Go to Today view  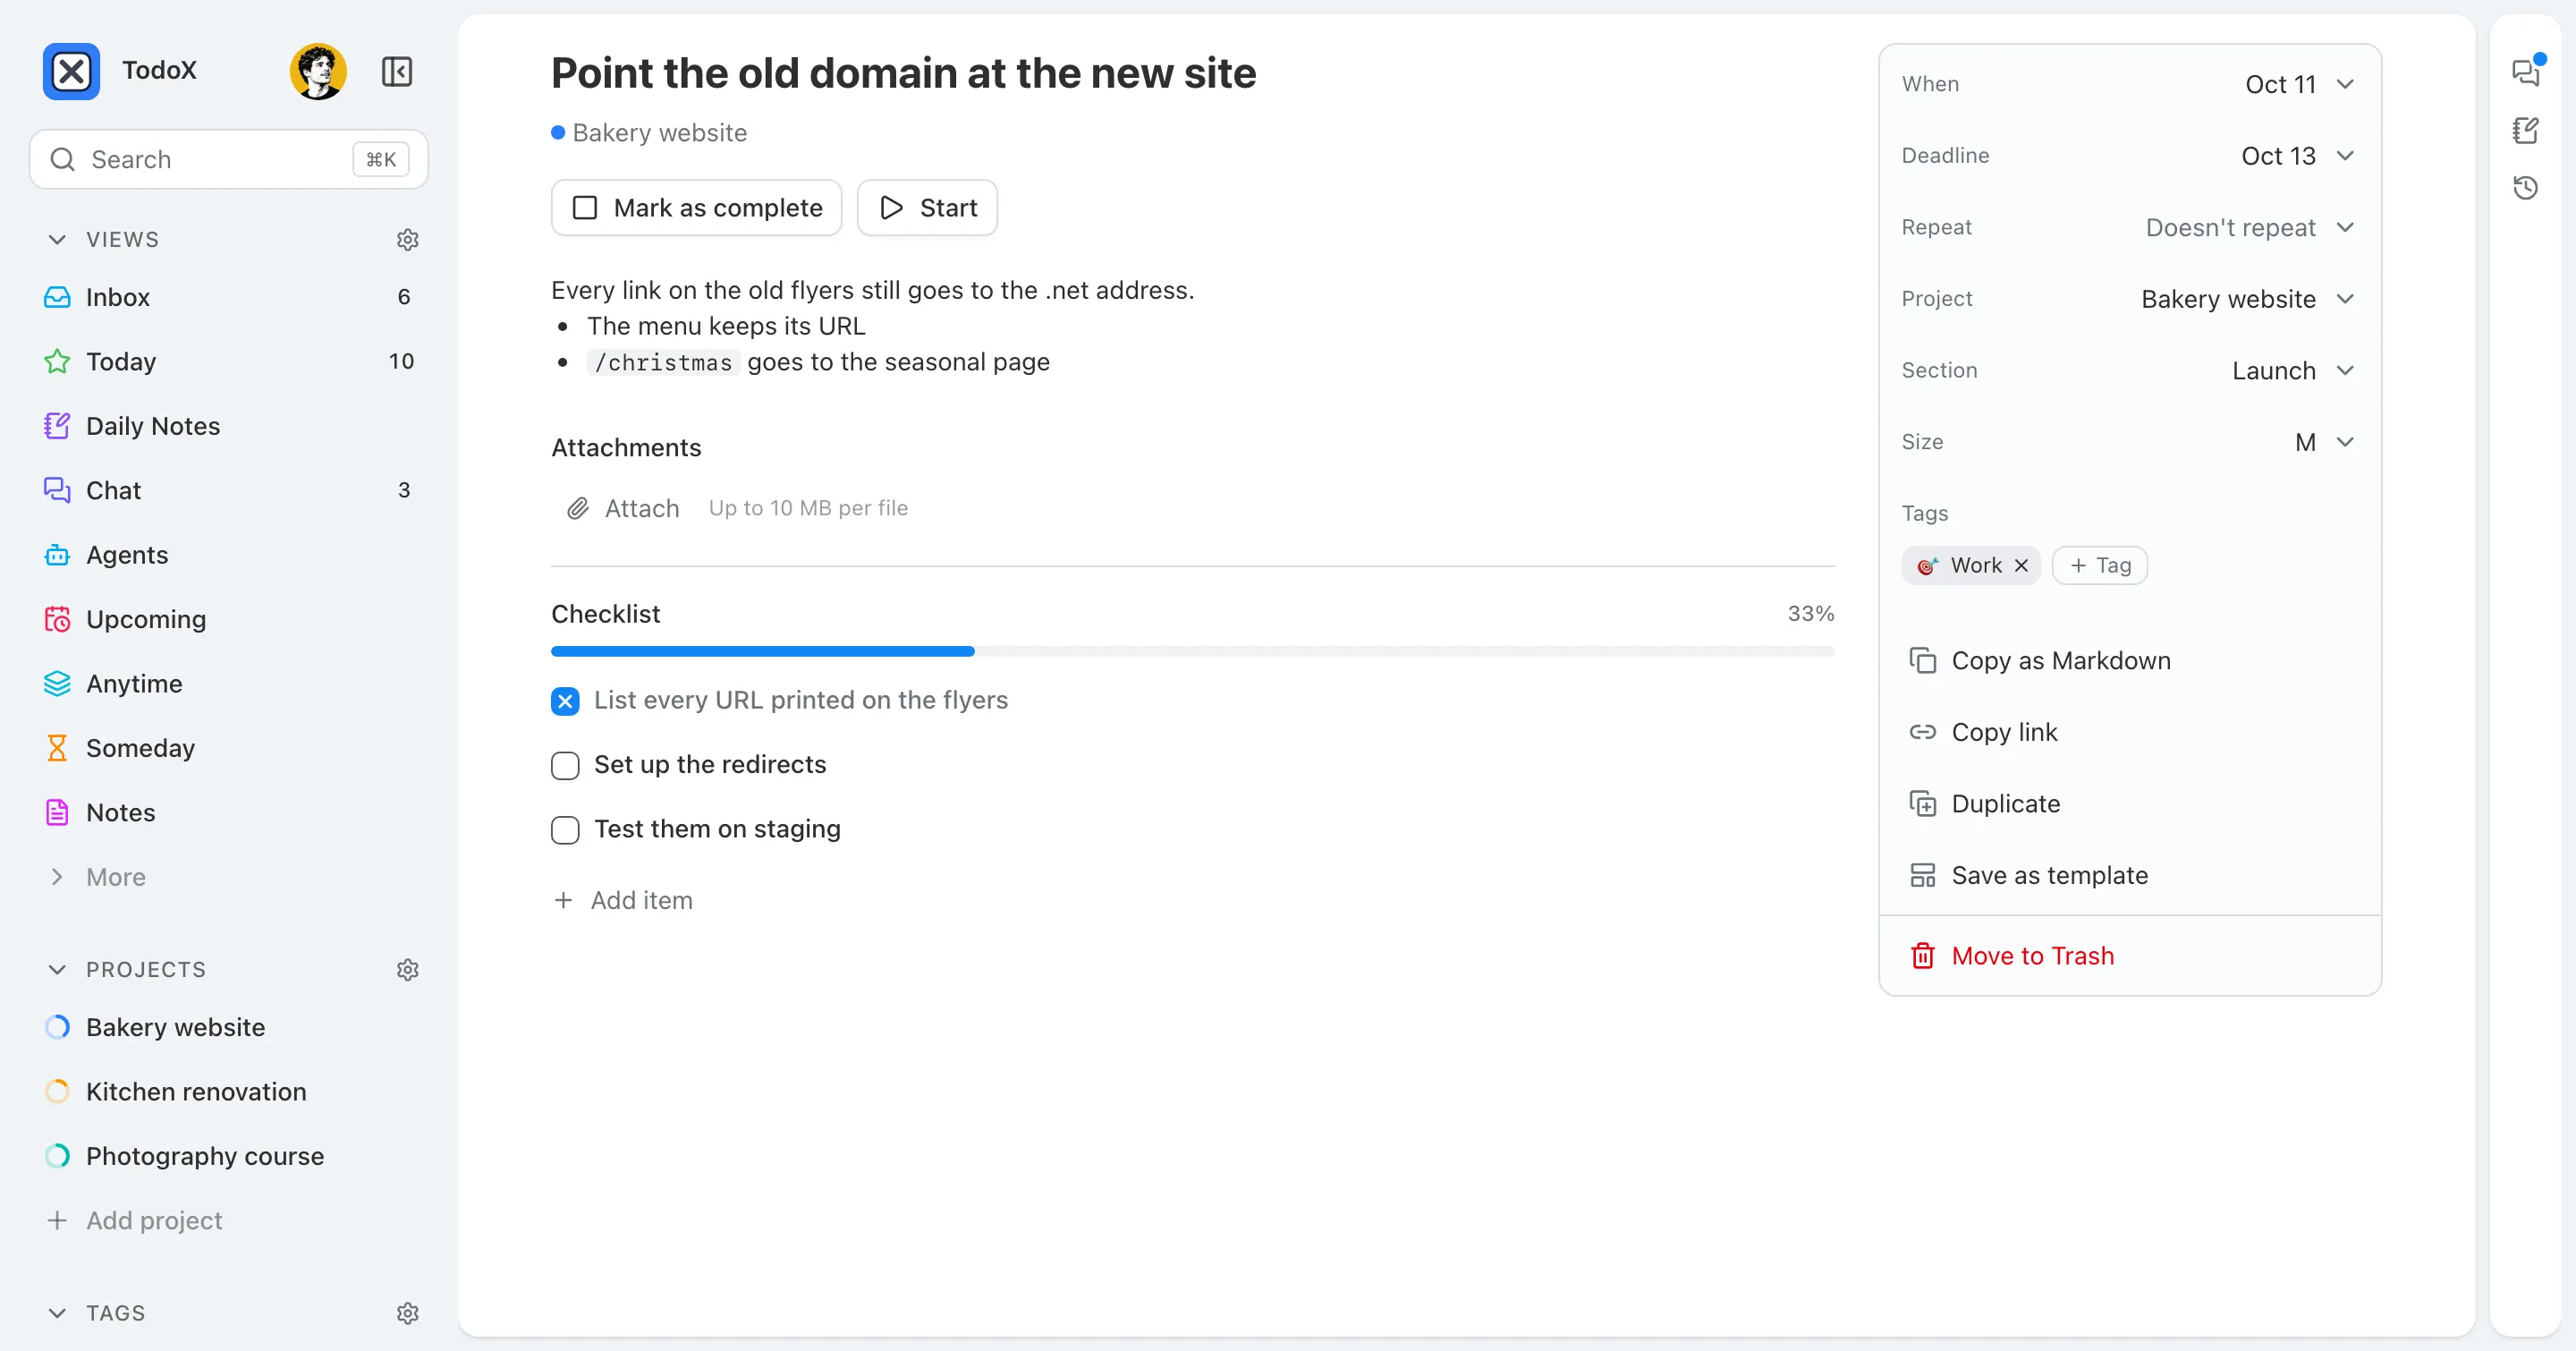pos(229,361)
